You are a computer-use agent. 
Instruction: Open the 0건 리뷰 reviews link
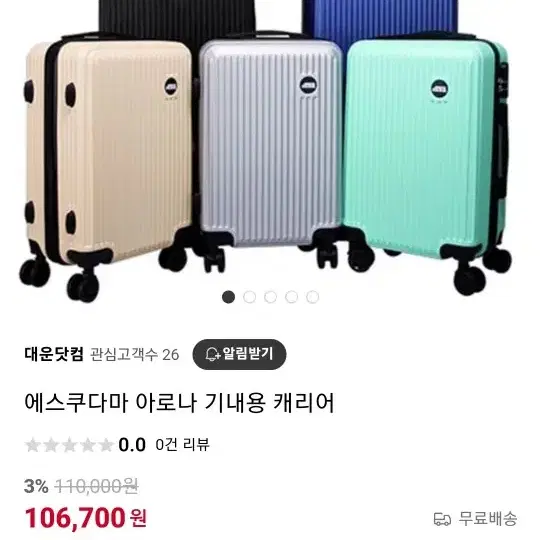(x=182, y=445)
